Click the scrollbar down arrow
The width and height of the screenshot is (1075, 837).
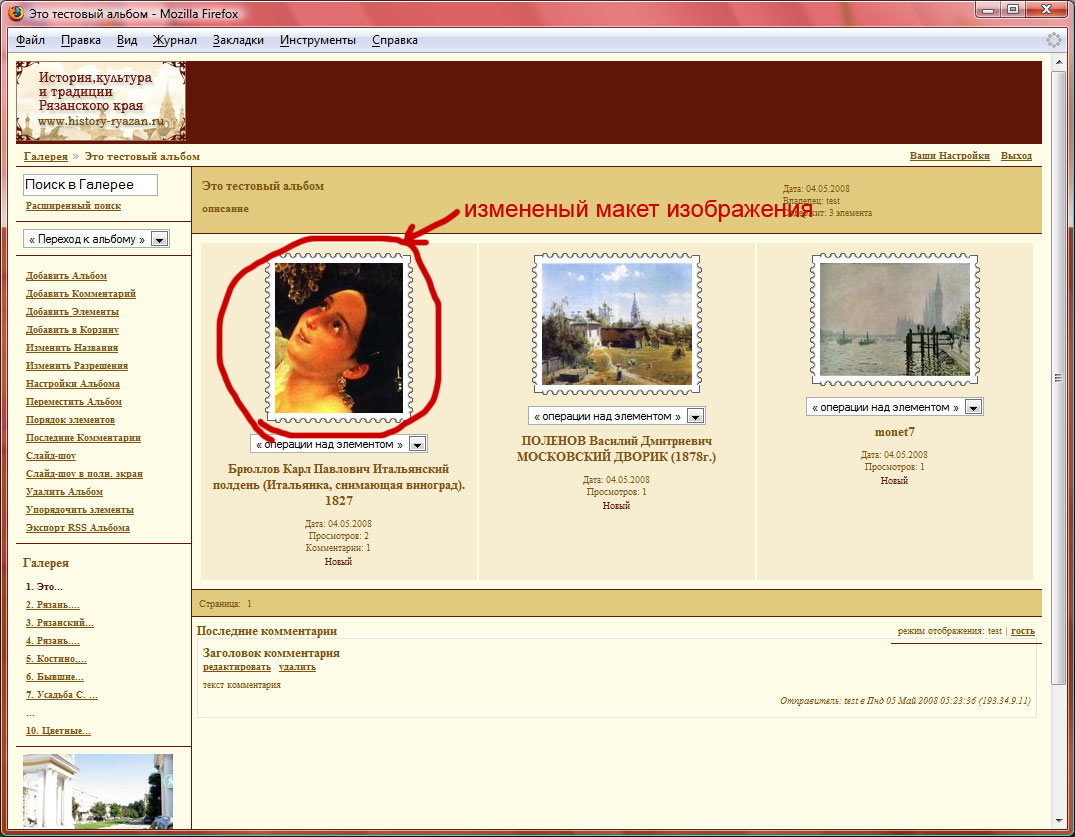coord(1059,821)
